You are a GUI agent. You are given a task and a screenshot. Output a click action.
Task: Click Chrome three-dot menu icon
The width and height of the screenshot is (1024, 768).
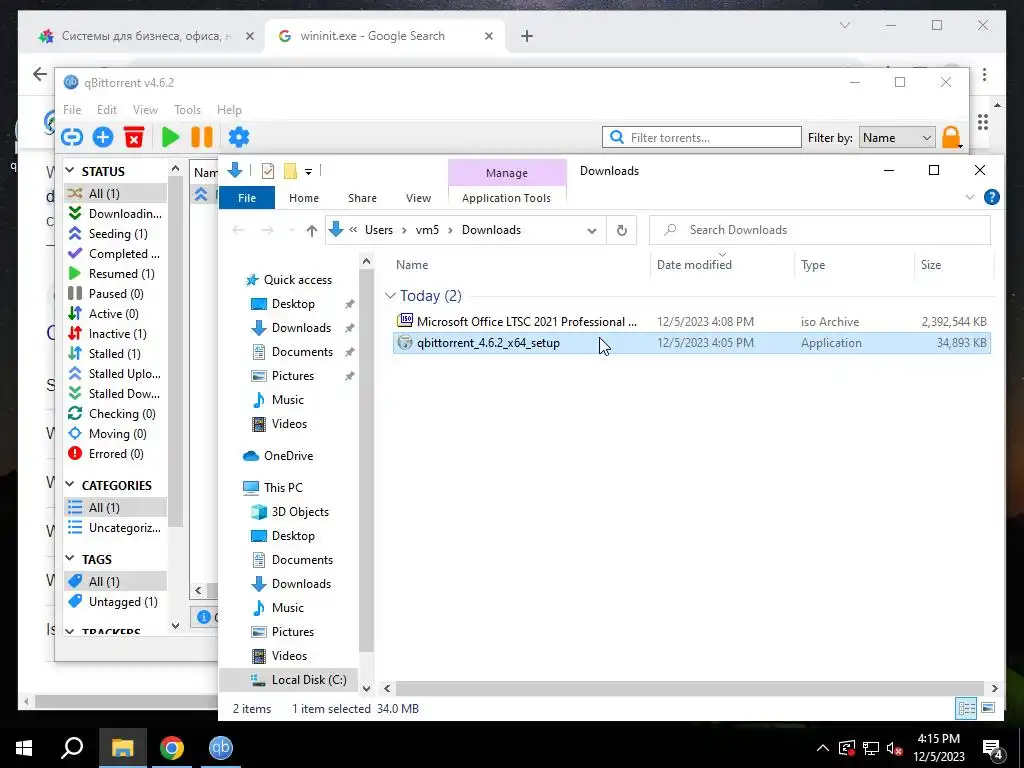pyautogui.click(x=984, y=74)
